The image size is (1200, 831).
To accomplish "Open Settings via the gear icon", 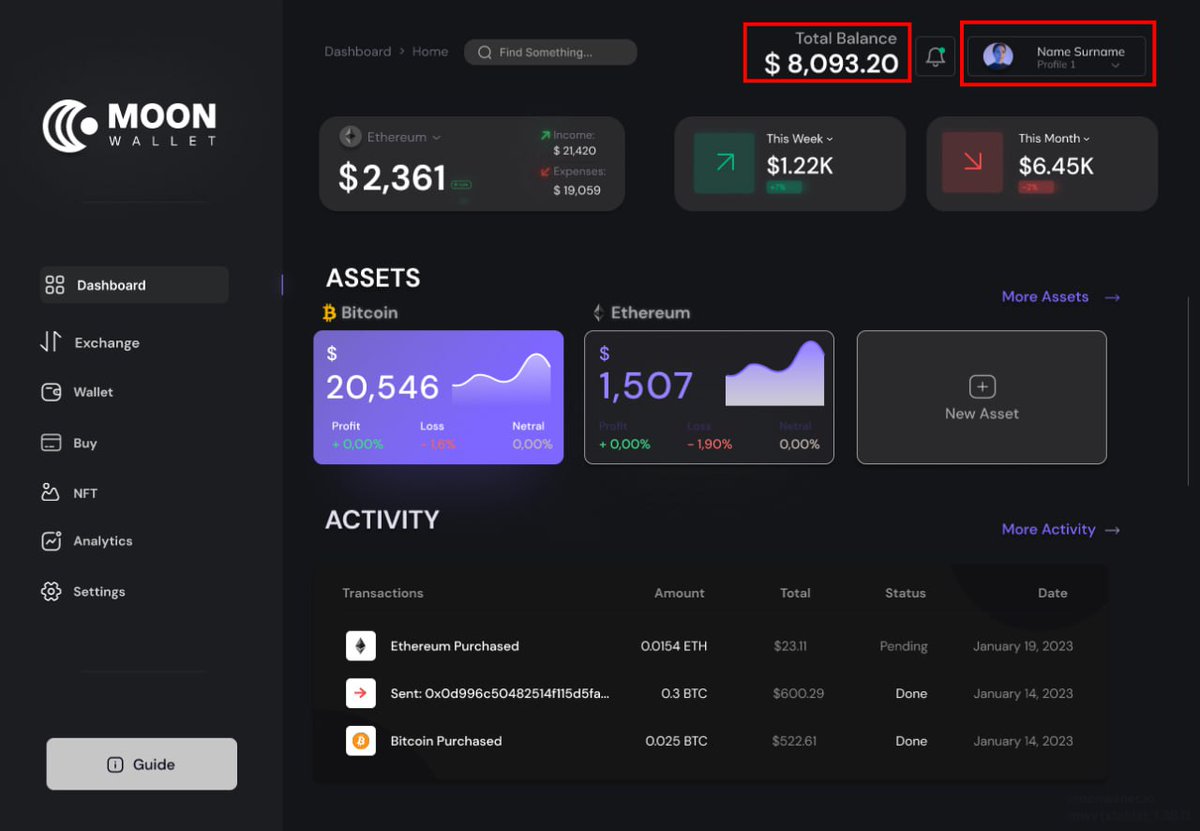I will pos(52,591).
